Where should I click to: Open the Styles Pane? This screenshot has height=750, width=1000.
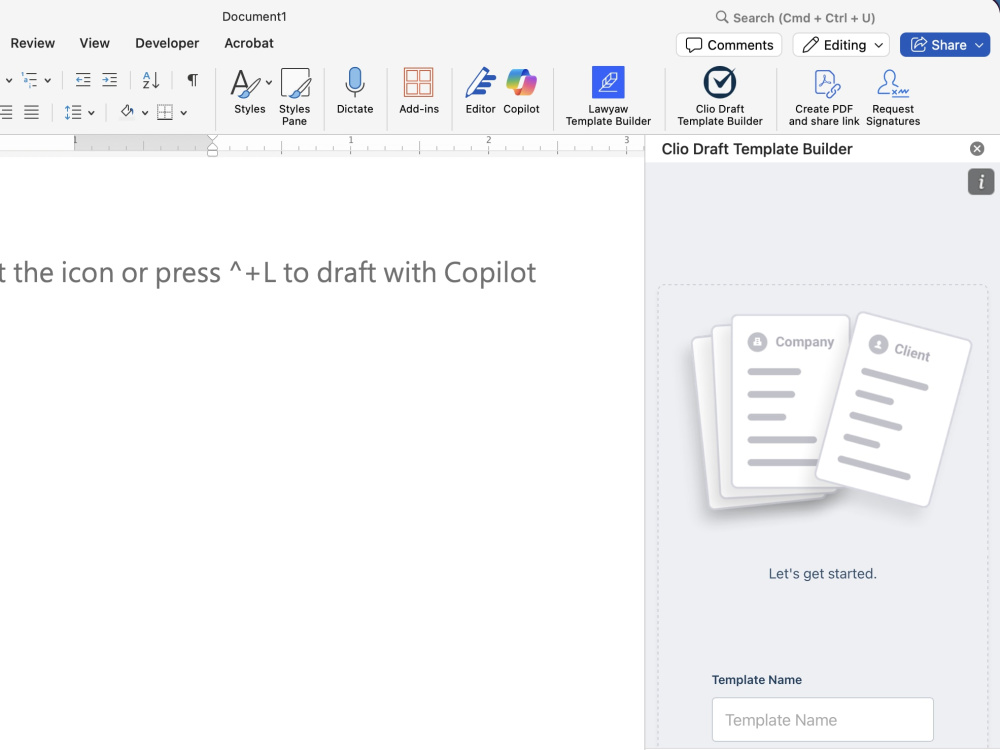click(x=295, y=97)
